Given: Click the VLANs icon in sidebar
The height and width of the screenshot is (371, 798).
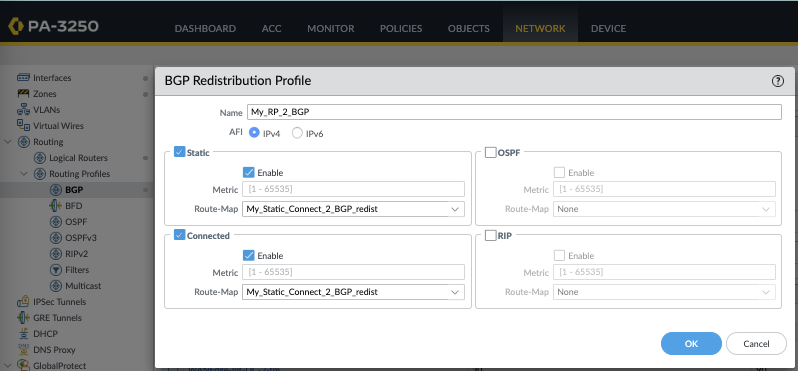Looking at the screenshot, I should (23, 109).
